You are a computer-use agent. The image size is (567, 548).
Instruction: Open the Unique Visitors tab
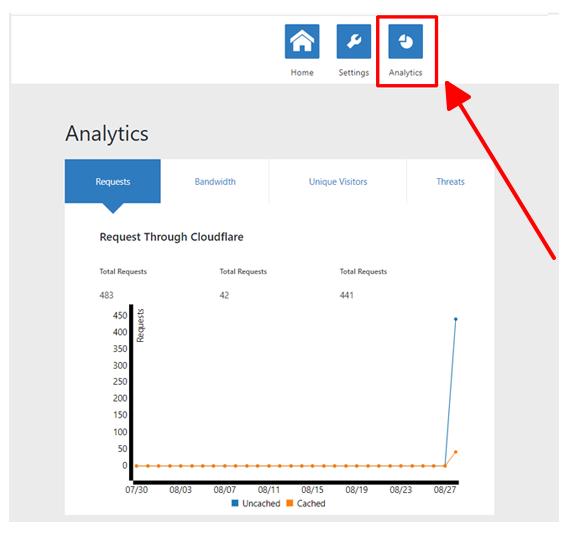click(338, 181)
